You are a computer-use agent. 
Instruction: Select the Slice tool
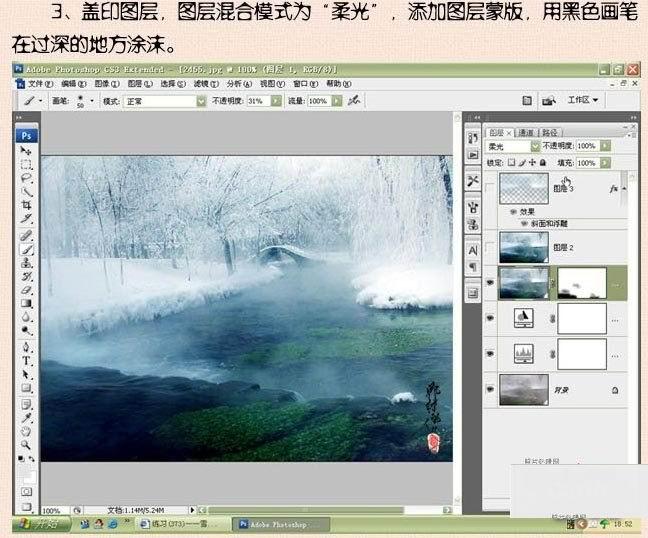pyautogui.click(x=26, y=219)
